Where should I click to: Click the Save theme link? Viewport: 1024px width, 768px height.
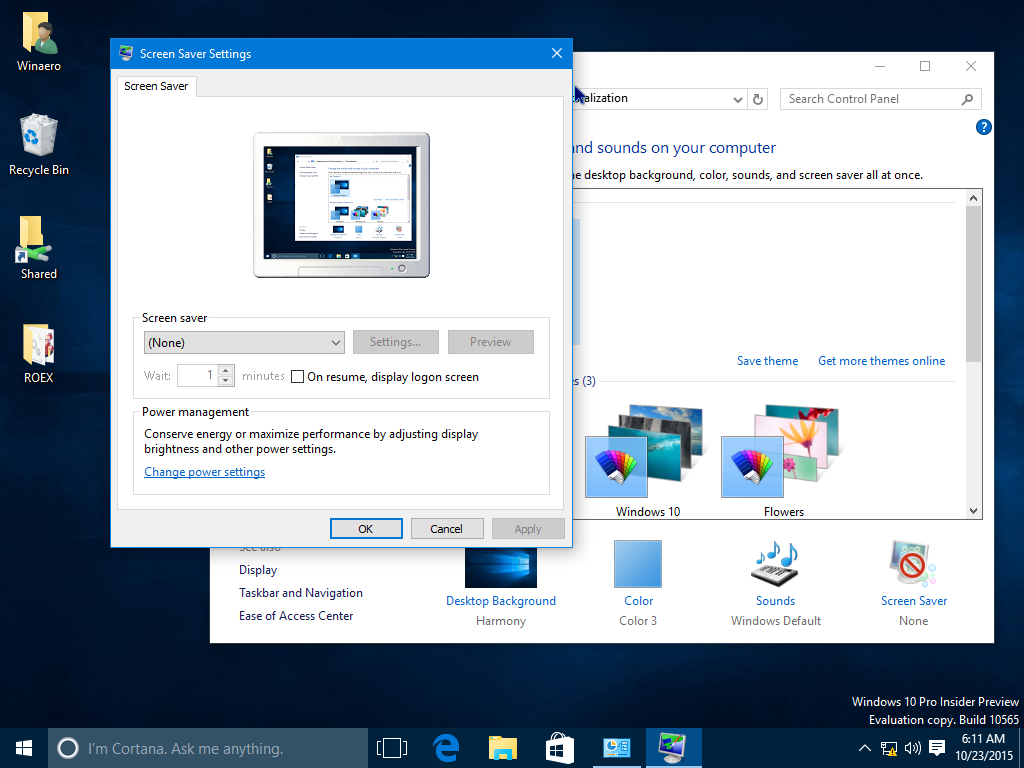point(767,361)
